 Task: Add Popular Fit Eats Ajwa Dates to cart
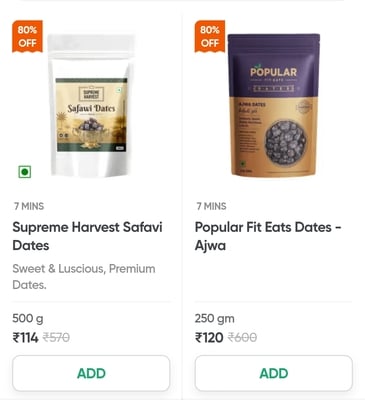click(274, 373)
